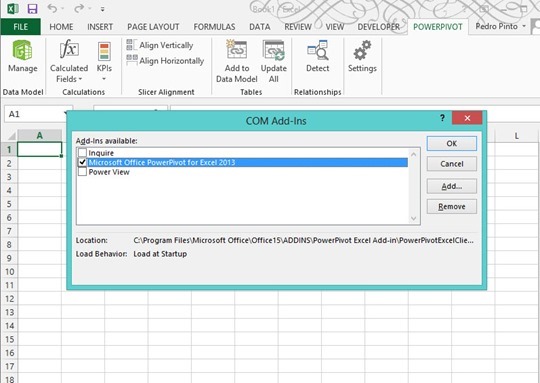Screen dimensions: 540x383
Task: Select the POWERPIVOT tab
Action: click(x=438, y=27)
